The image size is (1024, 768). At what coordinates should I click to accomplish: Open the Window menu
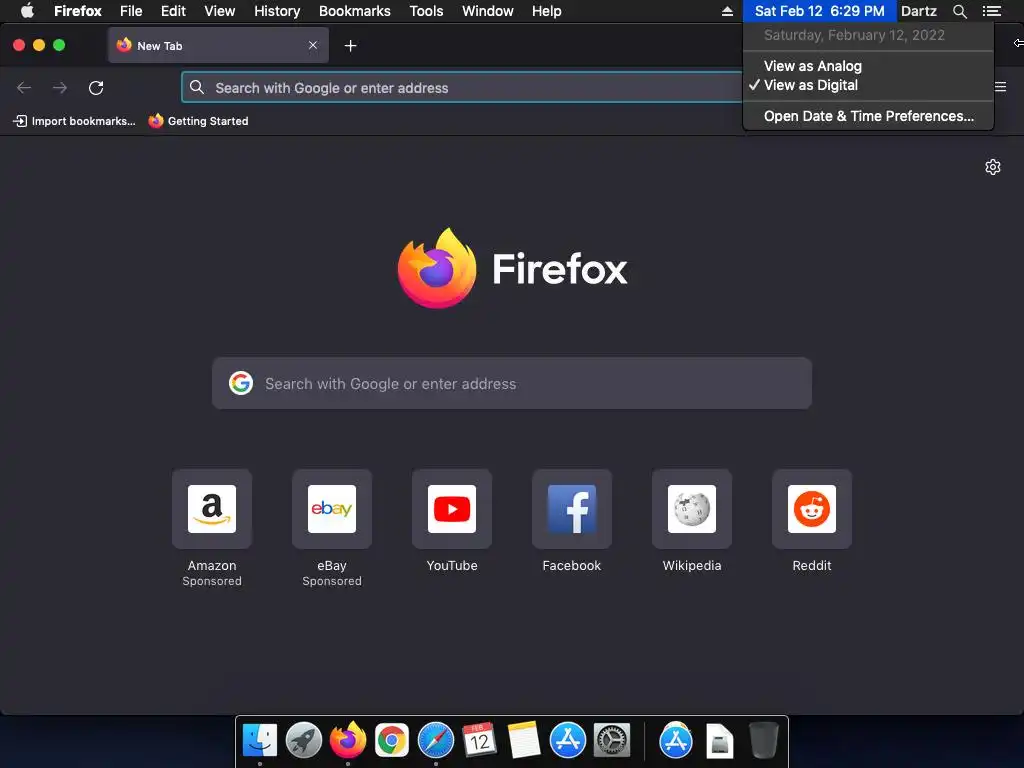coord(488,11)
